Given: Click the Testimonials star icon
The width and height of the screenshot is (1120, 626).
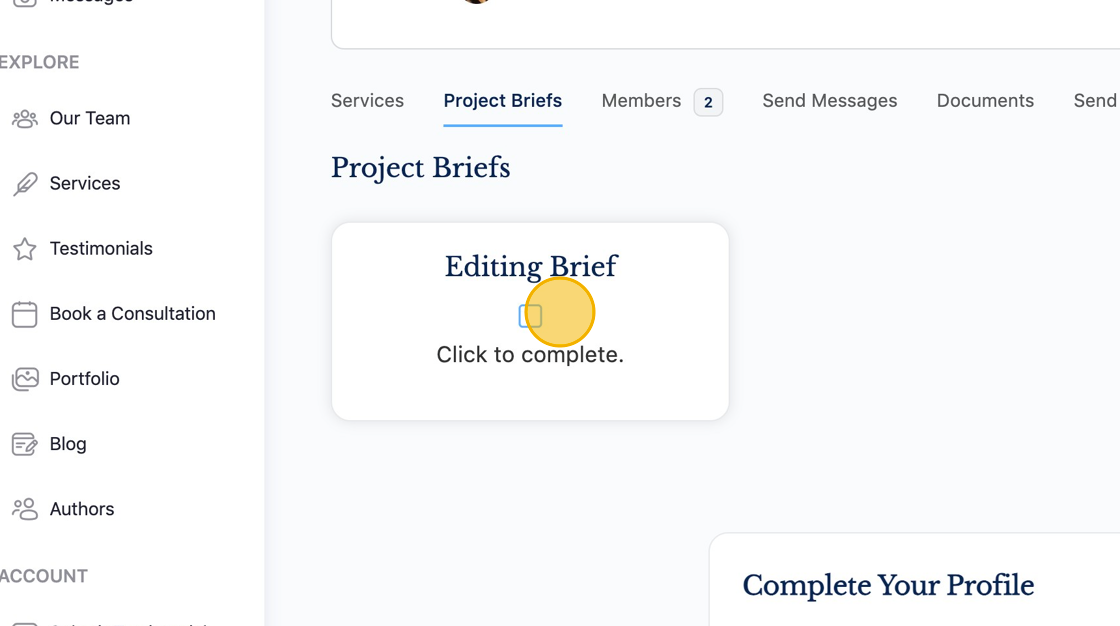Looking at the screenshot, I should (x=25, y=249).
